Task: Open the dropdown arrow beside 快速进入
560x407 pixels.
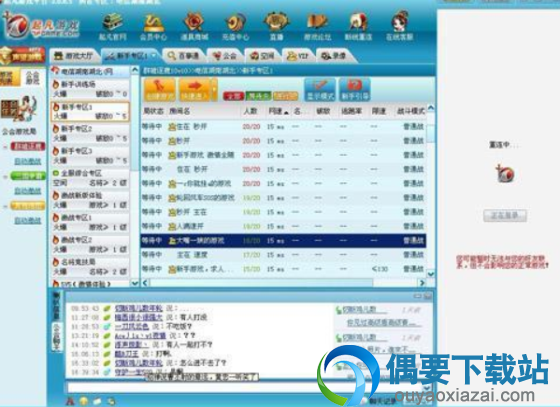Action: [215, 90]
